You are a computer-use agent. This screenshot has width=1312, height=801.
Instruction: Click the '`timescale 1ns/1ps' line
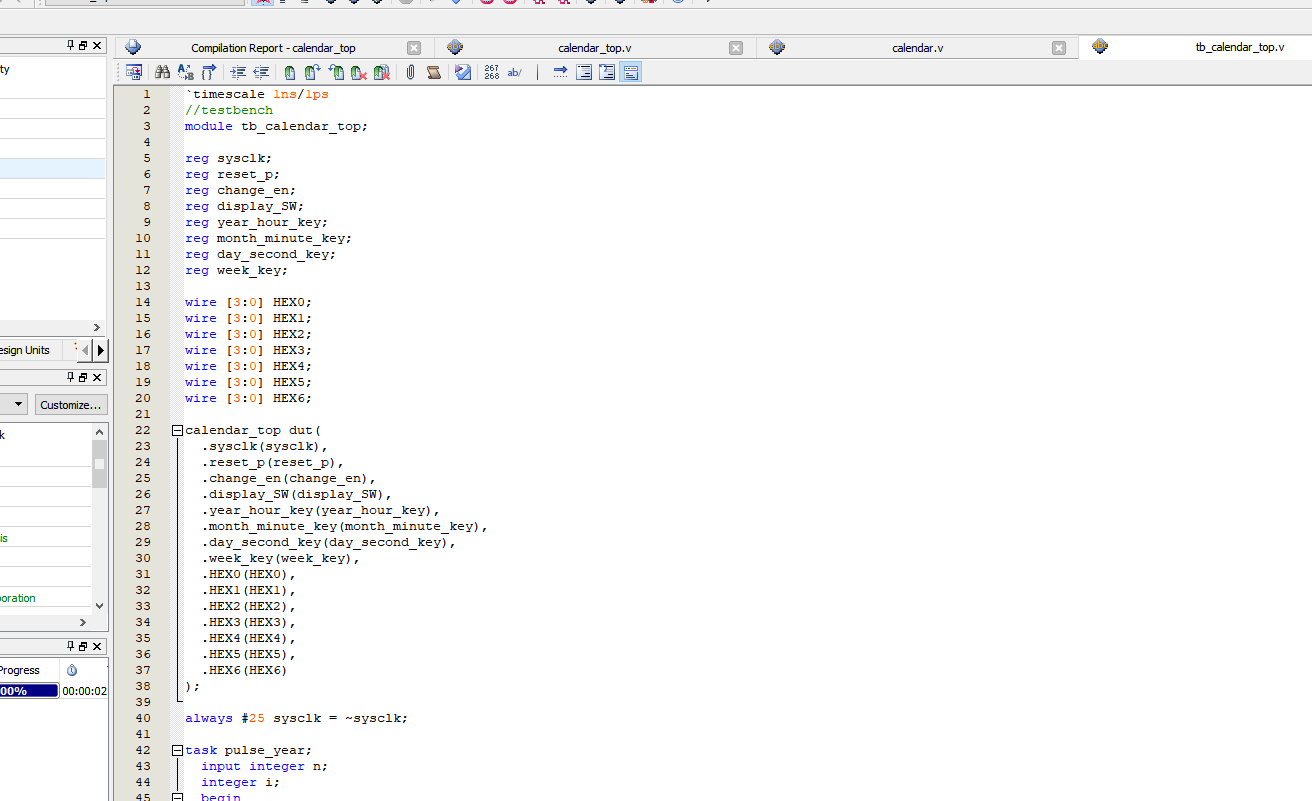click(256, 94)
